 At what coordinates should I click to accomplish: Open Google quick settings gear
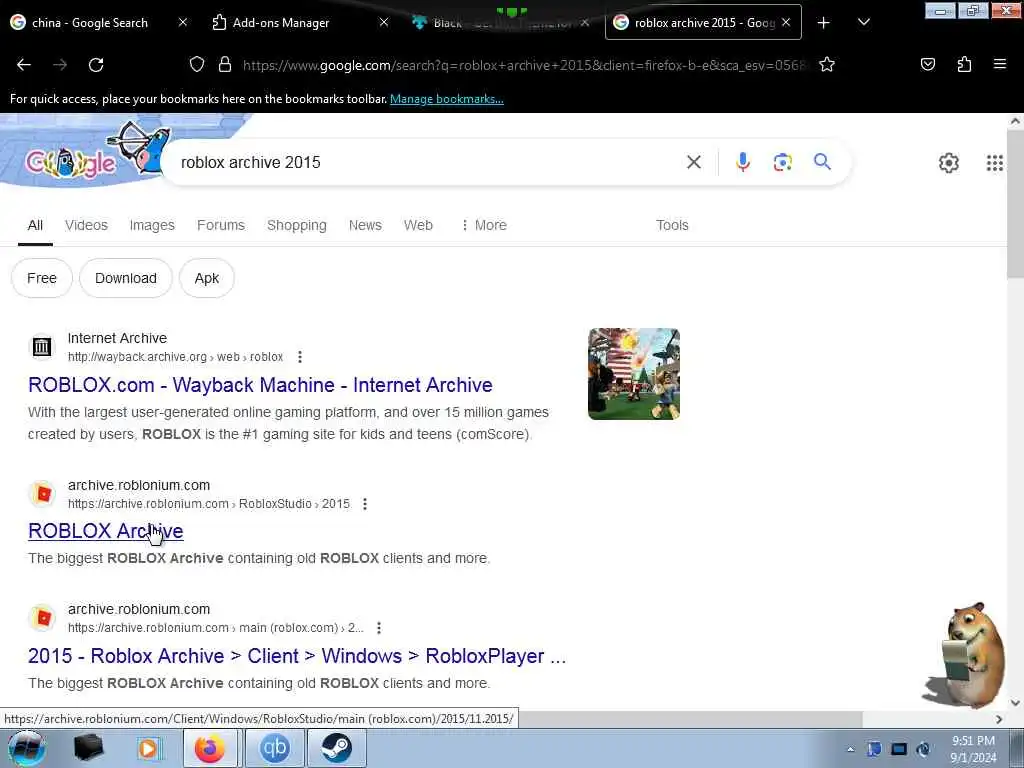948,163
